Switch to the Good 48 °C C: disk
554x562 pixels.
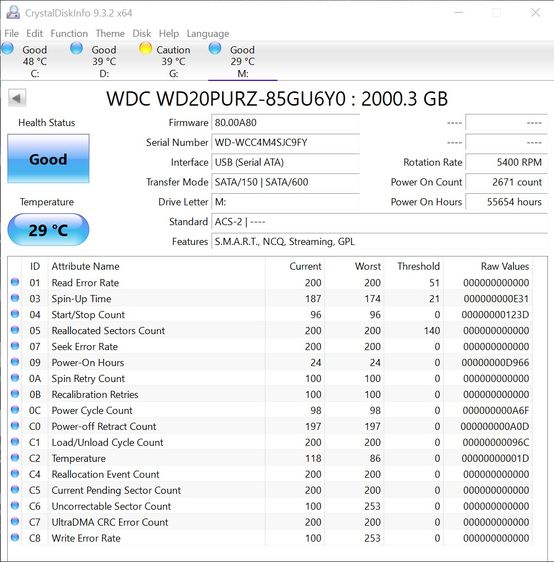(35, 61)
